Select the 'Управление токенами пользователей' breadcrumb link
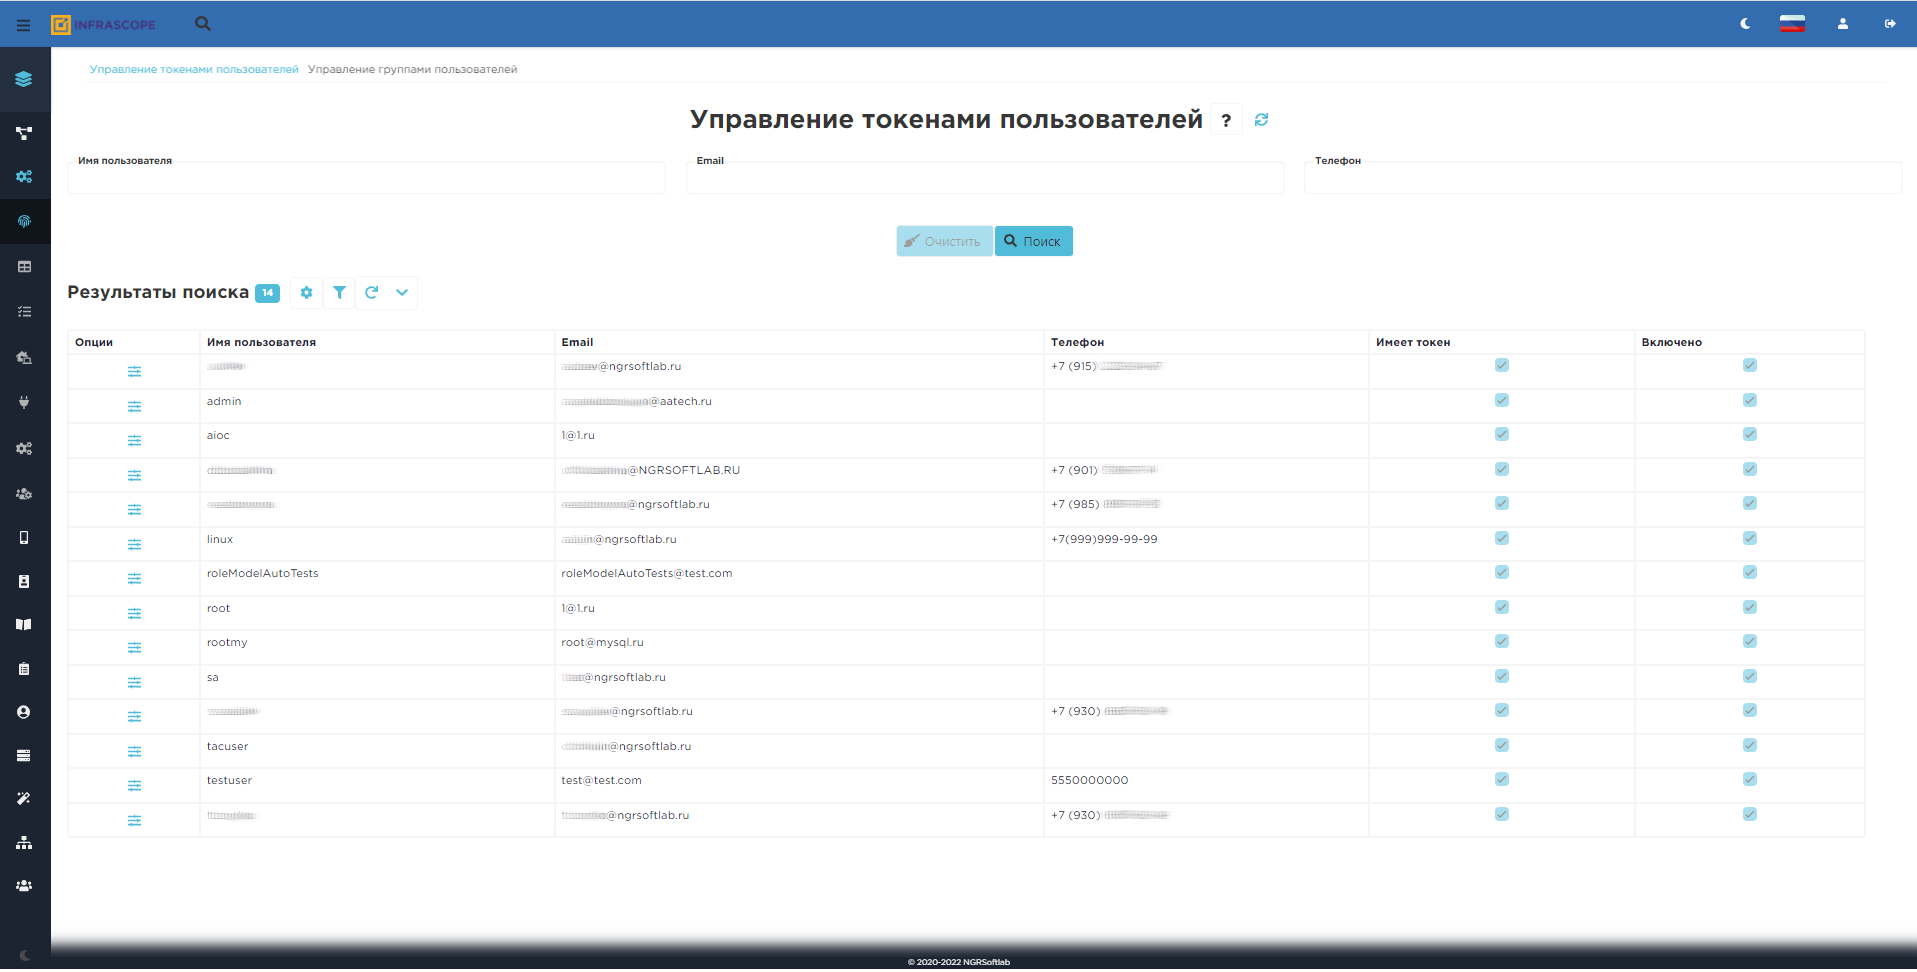This screenshot has height=972, width=1917. coord(194,69)
